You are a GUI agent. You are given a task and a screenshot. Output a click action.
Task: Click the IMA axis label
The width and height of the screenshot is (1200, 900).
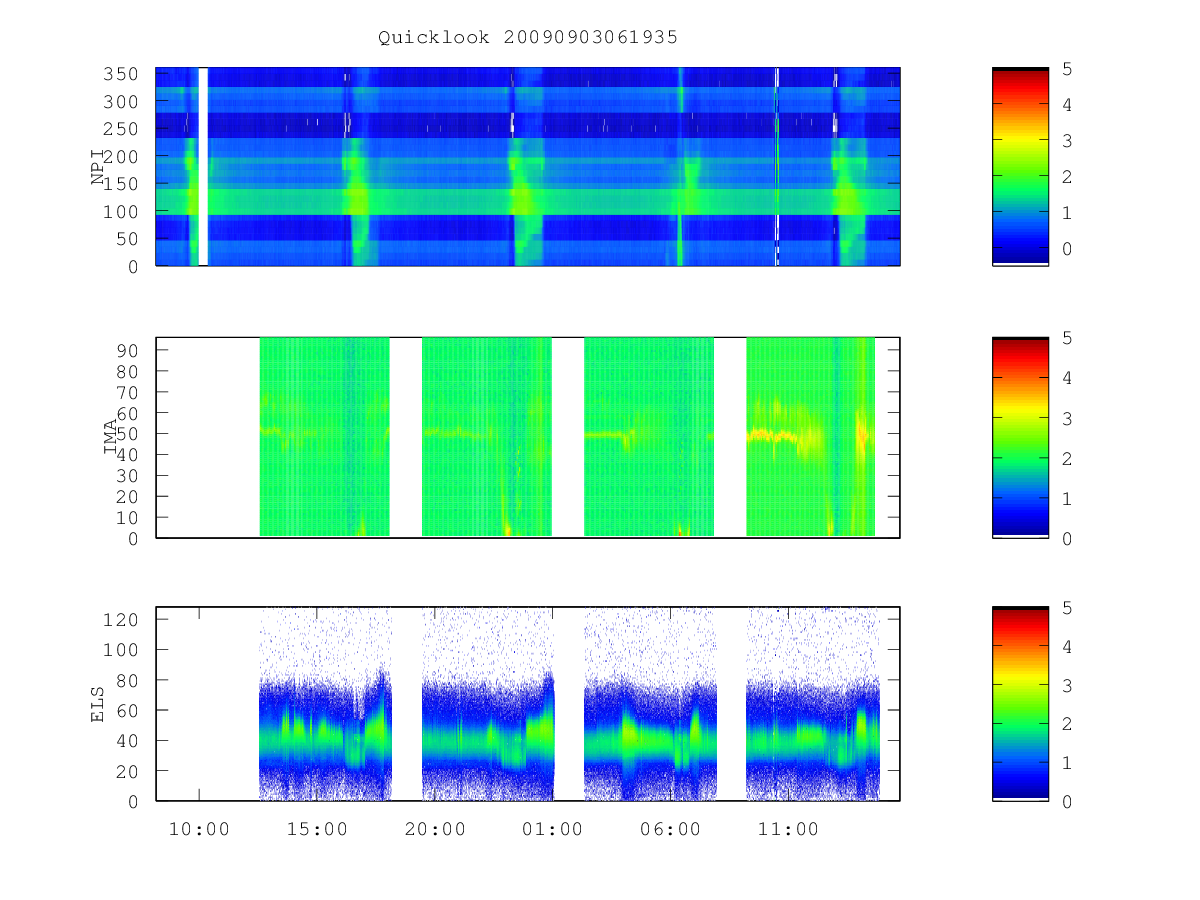(110, 437)
